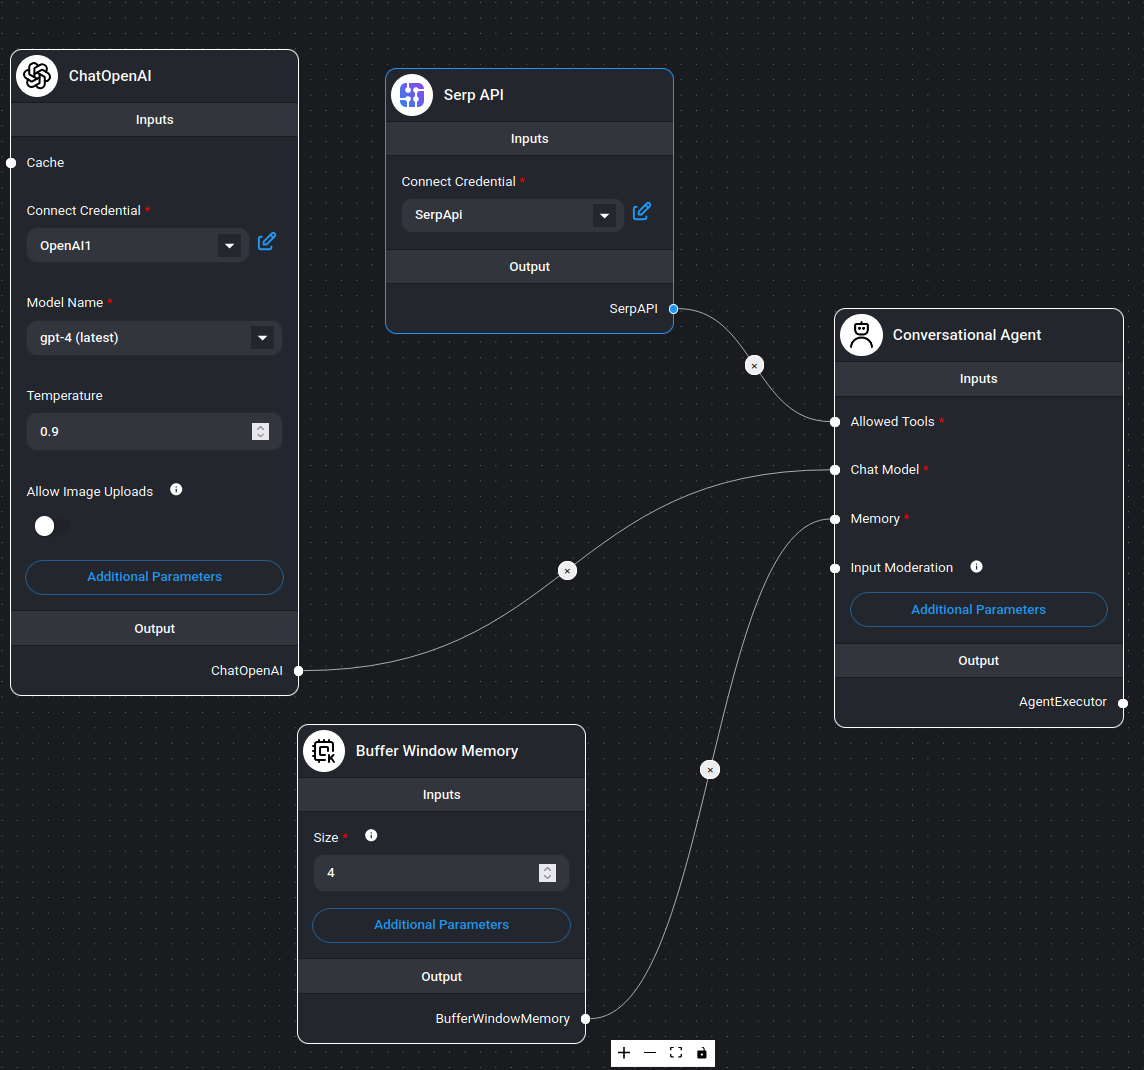The width and height of the screenshot is (1144, 1070).
Task: Zoom out of the canvas
Action: [x=650, y=1052]
